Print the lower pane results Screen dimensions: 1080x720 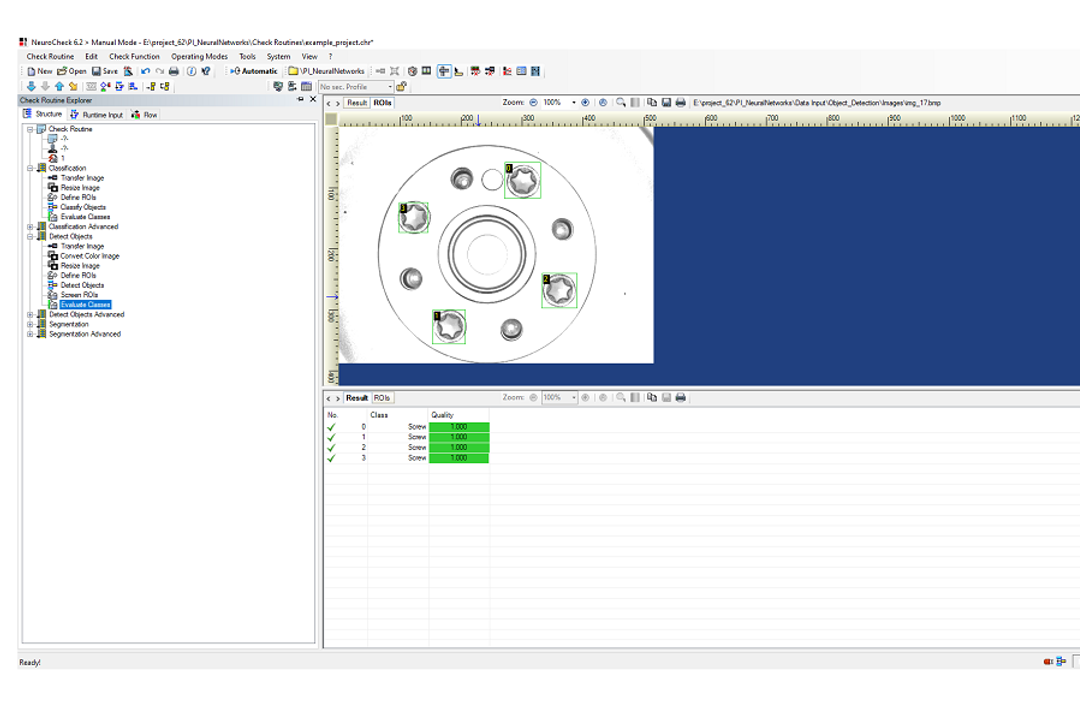click(x=681, y=398)
